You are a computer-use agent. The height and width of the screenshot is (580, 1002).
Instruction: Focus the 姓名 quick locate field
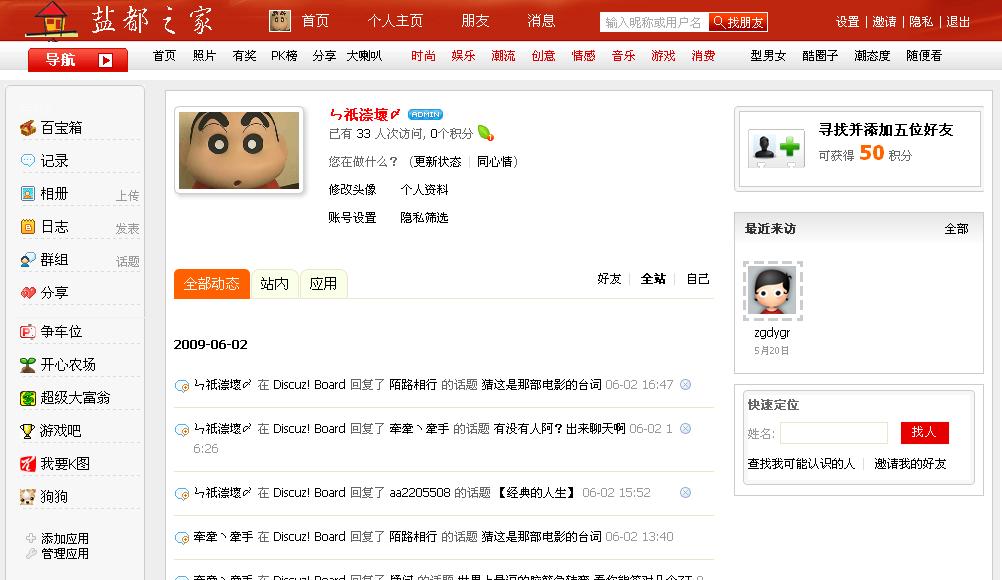[x=834, y=433]
